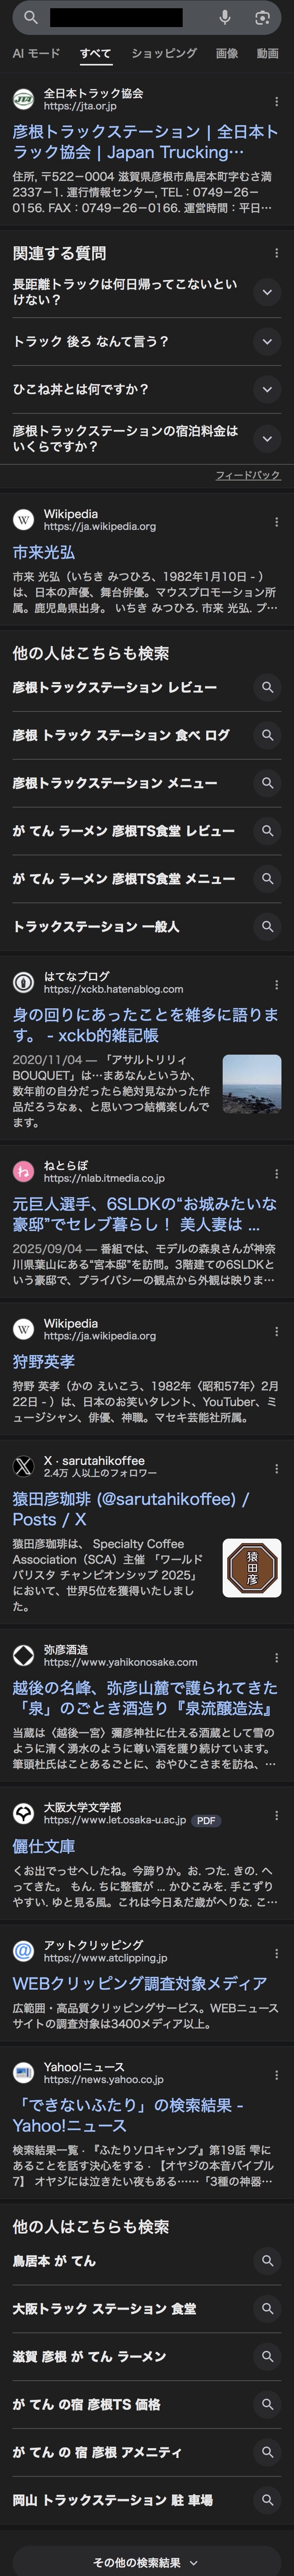Open Google Lens camera search icon
The width and height of the screenshot is (294, 2576).
pos(262,17)
